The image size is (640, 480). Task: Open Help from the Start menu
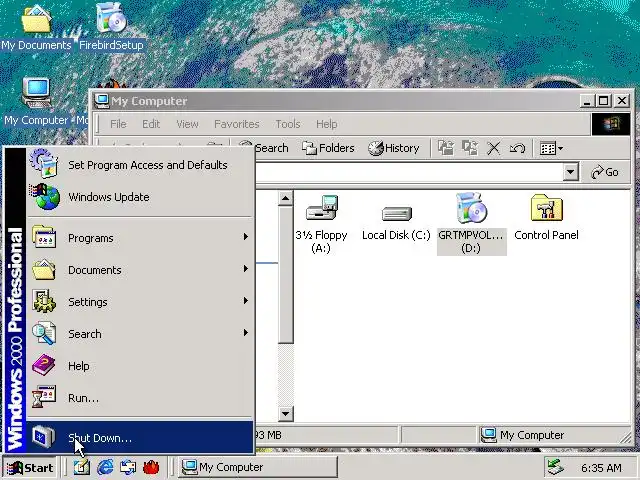(140, 366)
